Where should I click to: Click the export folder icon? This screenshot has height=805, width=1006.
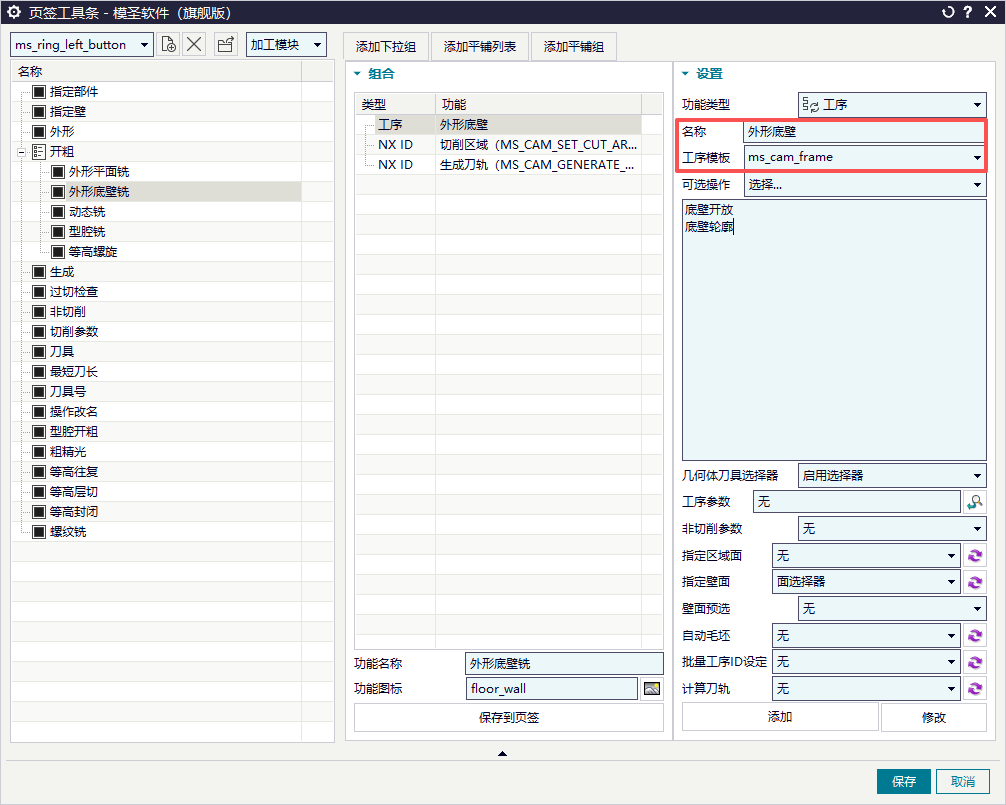click(x=226, y=44)
